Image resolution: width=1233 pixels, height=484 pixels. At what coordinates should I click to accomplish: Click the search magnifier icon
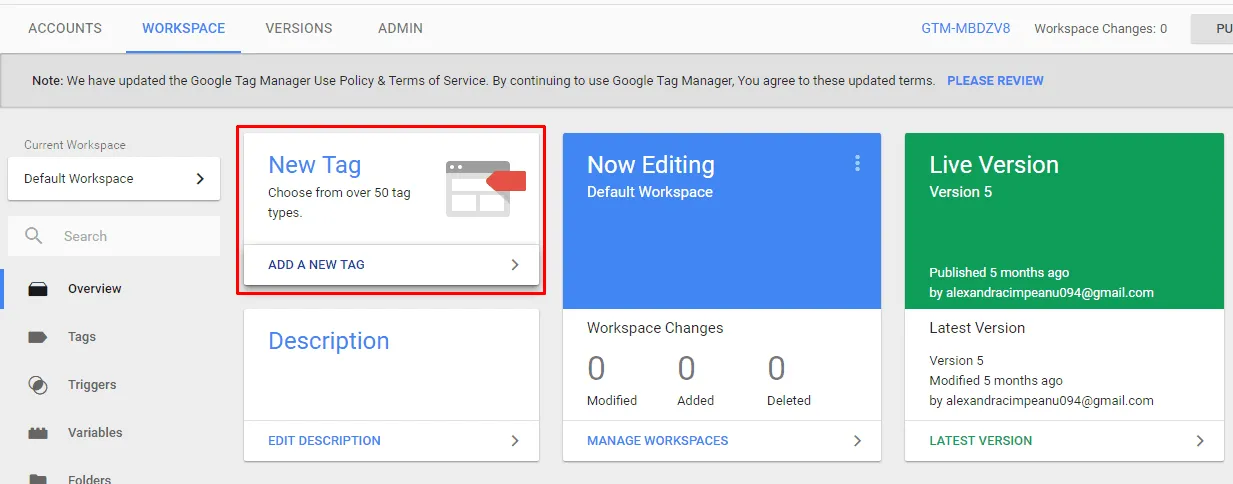tap(34, 236)
